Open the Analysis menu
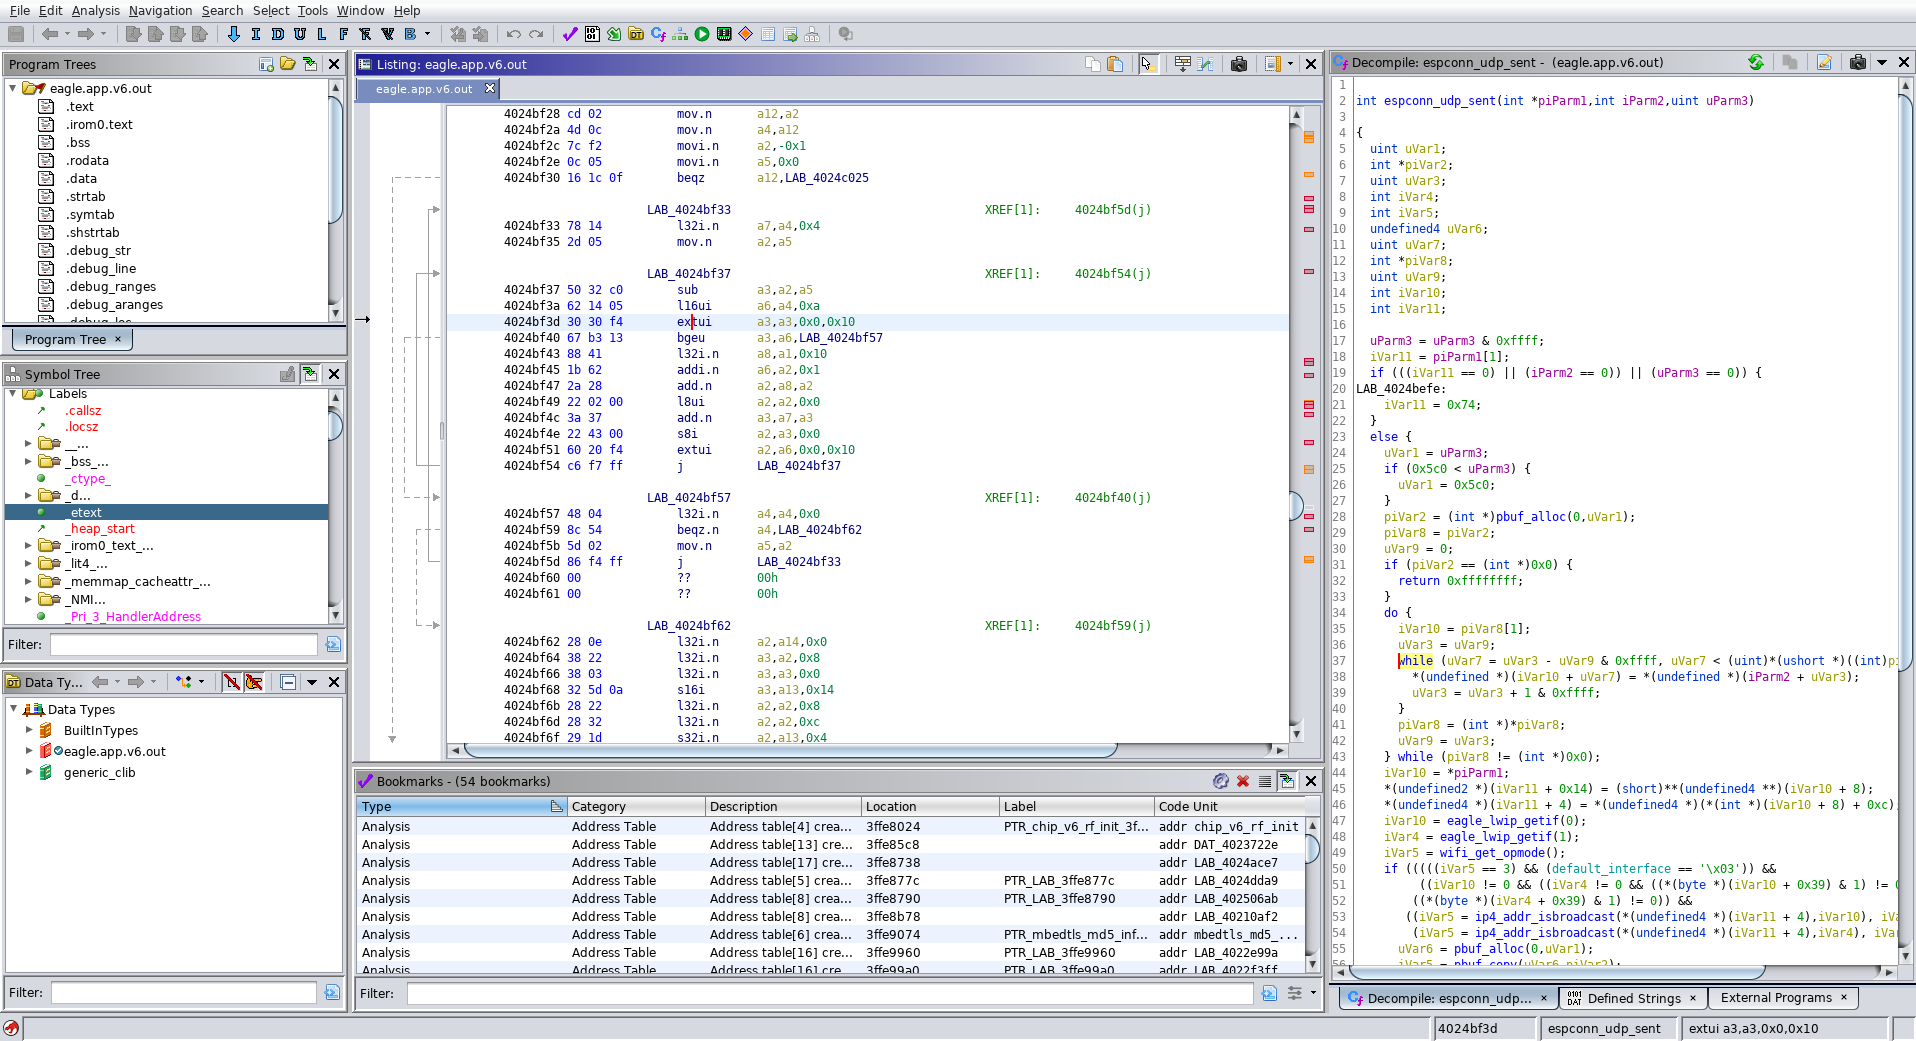 pos(95,10)
